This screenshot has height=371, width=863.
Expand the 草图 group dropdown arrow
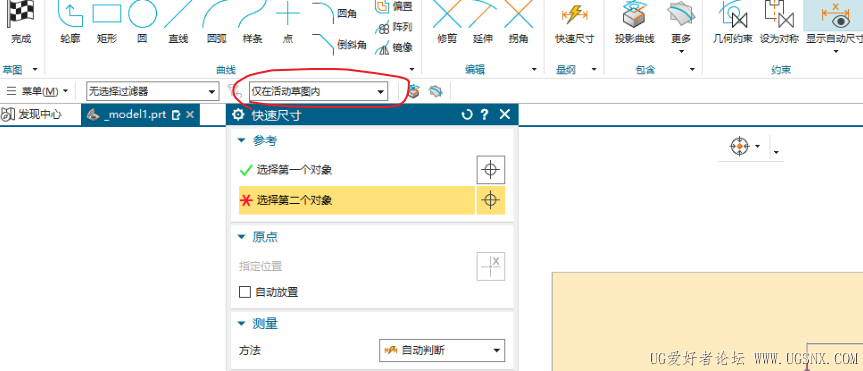pyautogui.click(x=35, y=69)
